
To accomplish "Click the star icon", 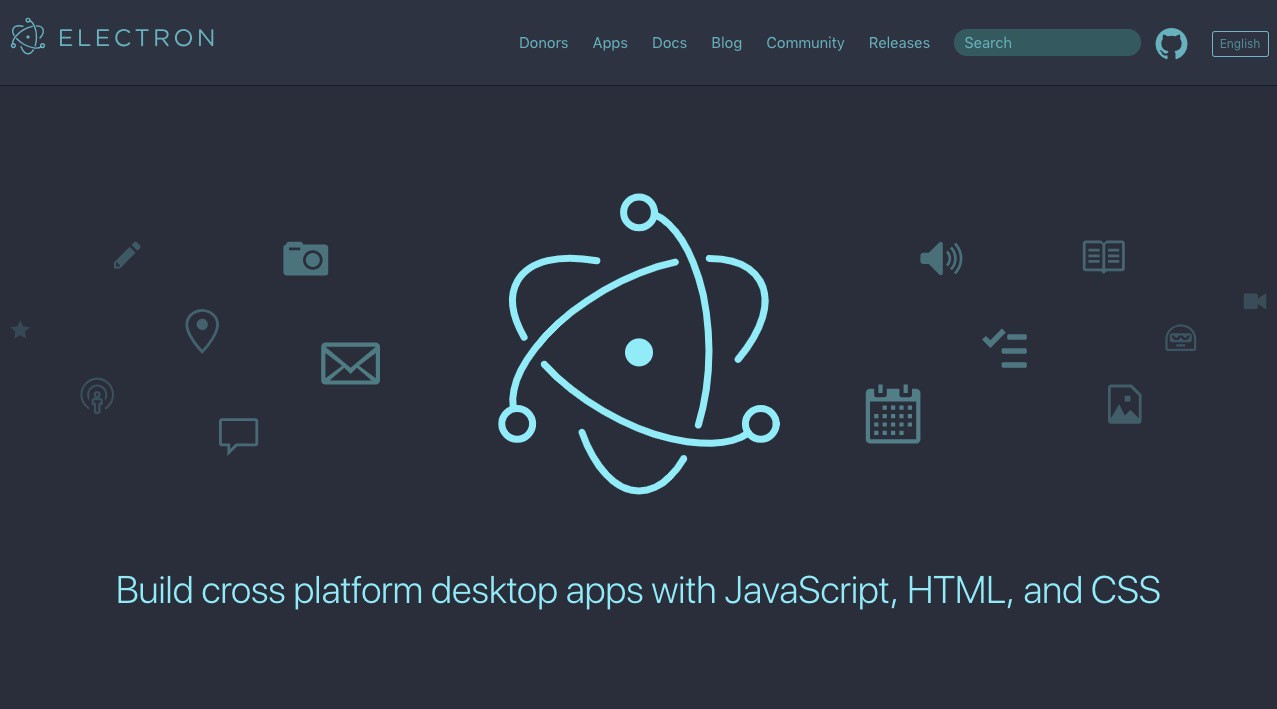I will coord(20,329).
